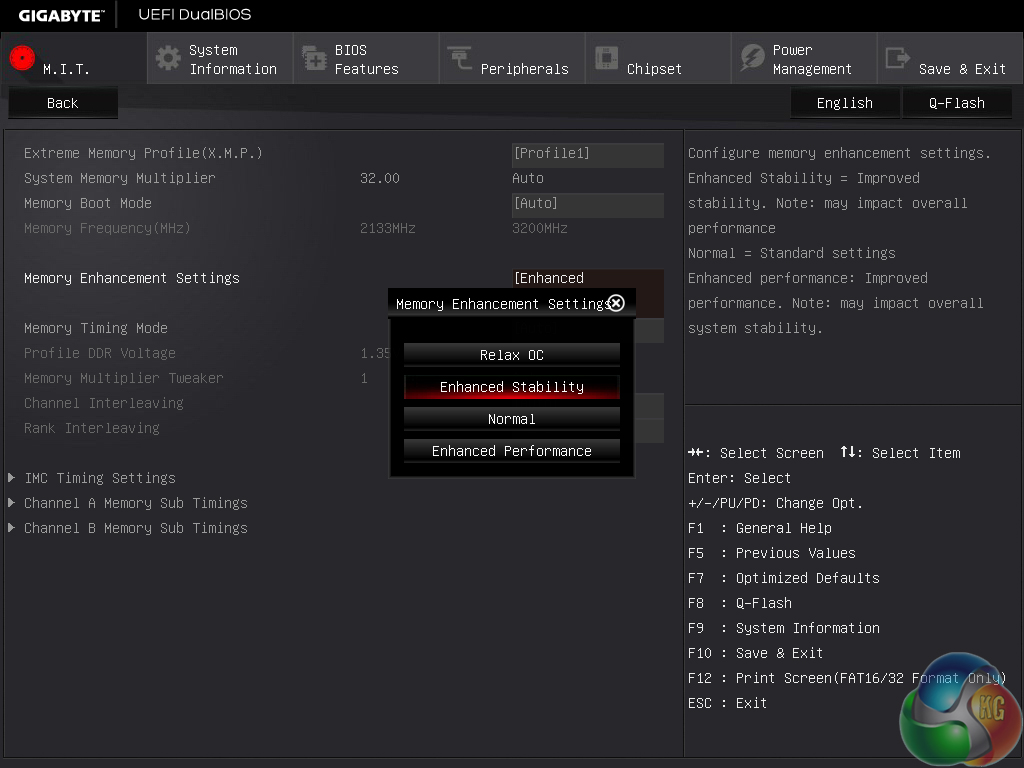Image resolution: width=1024 pixels, height=768 pixels.
Task: Click the Power Management lightning icon
Action: (x=752, y=58)
